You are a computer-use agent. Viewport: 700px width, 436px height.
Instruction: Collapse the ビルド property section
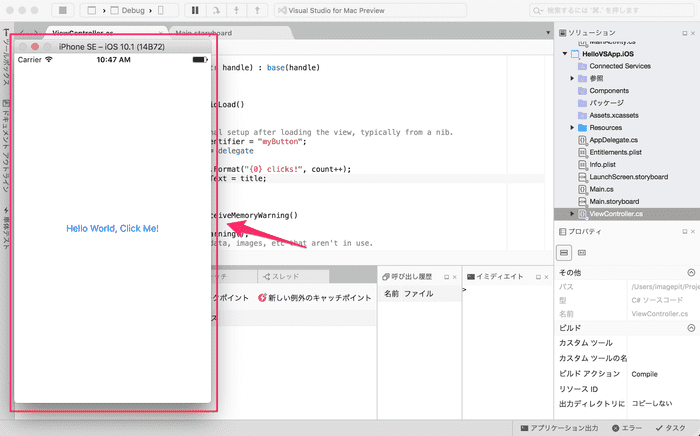(x=690, y=328)
